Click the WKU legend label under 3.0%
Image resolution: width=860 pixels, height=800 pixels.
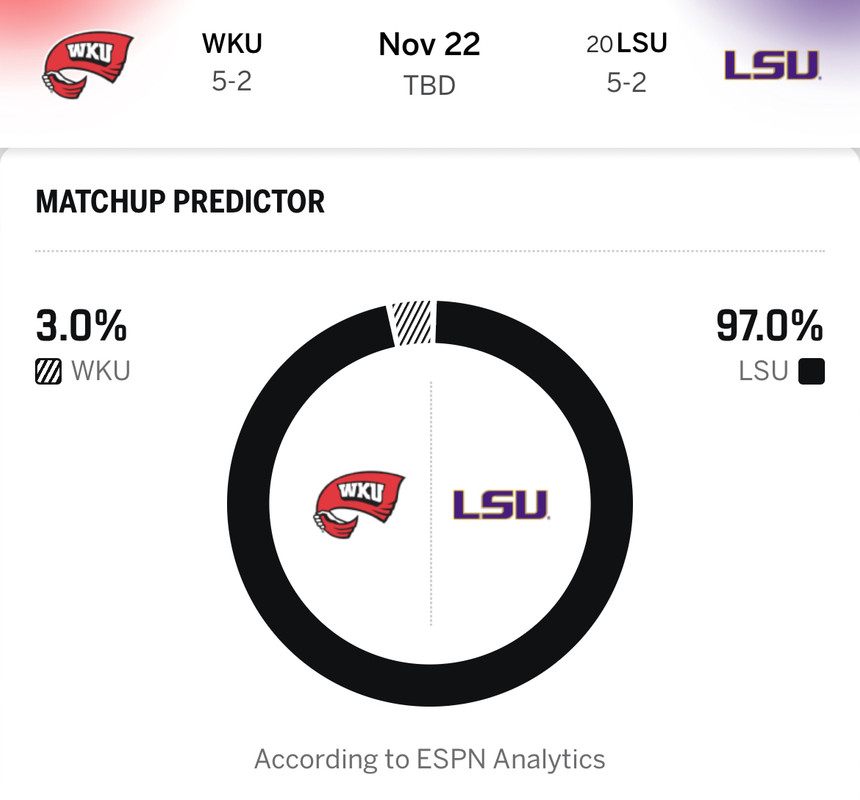tap(100, 373)
